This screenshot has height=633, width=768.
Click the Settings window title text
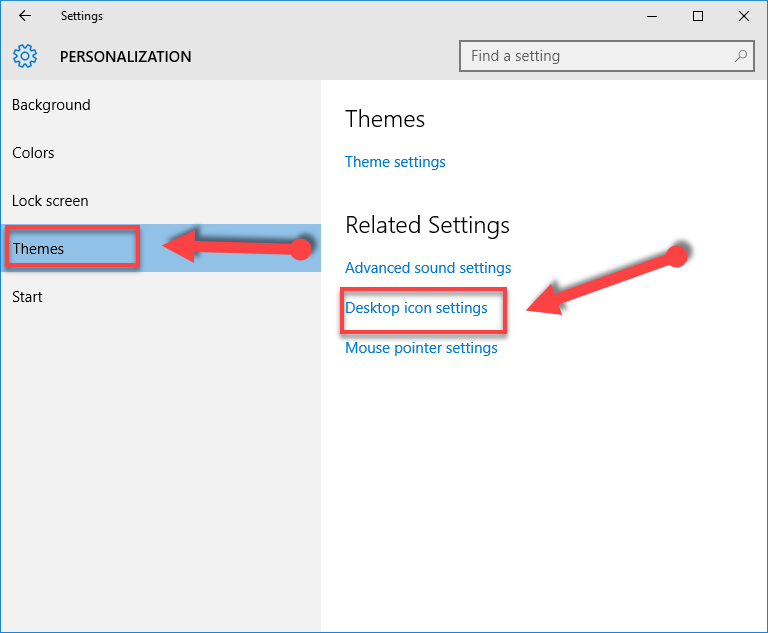pos(81,16)
